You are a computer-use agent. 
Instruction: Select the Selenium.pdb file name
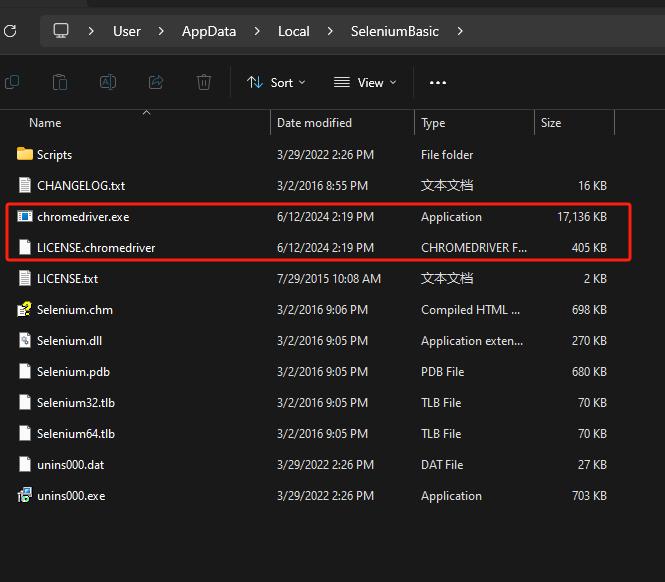73,372
